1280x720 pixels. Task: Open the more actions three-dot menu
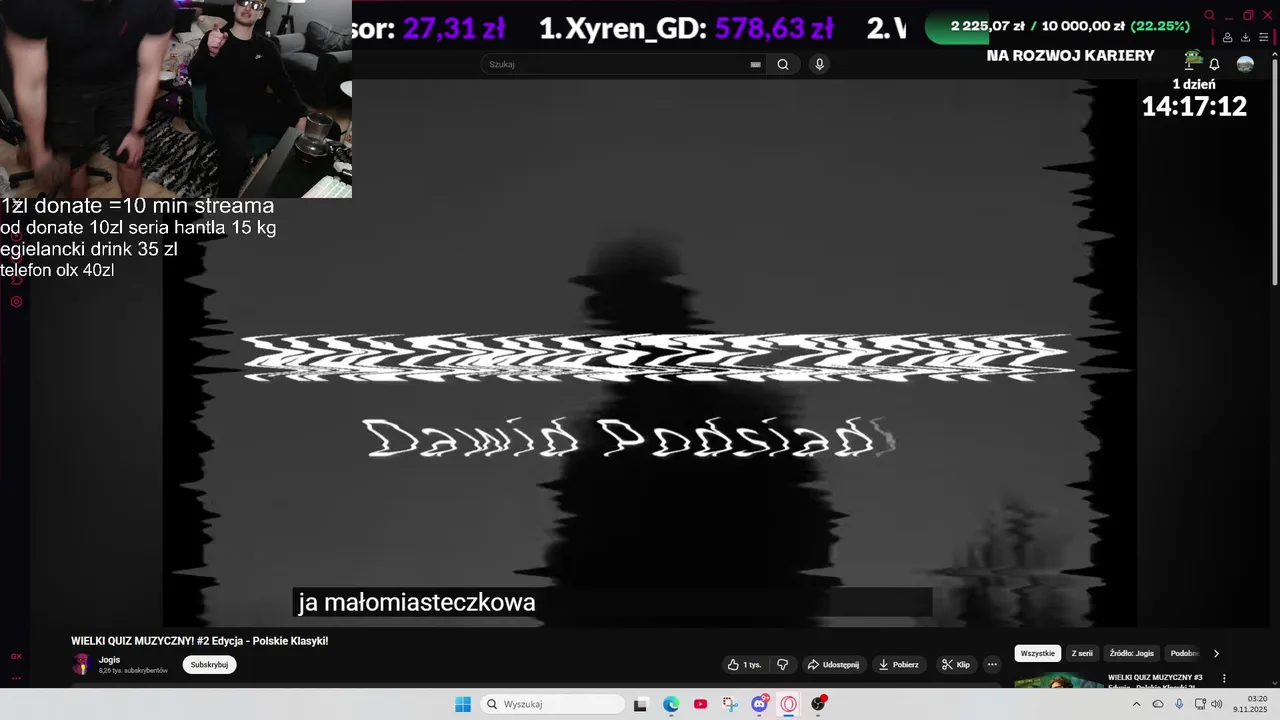click(992, 664)
